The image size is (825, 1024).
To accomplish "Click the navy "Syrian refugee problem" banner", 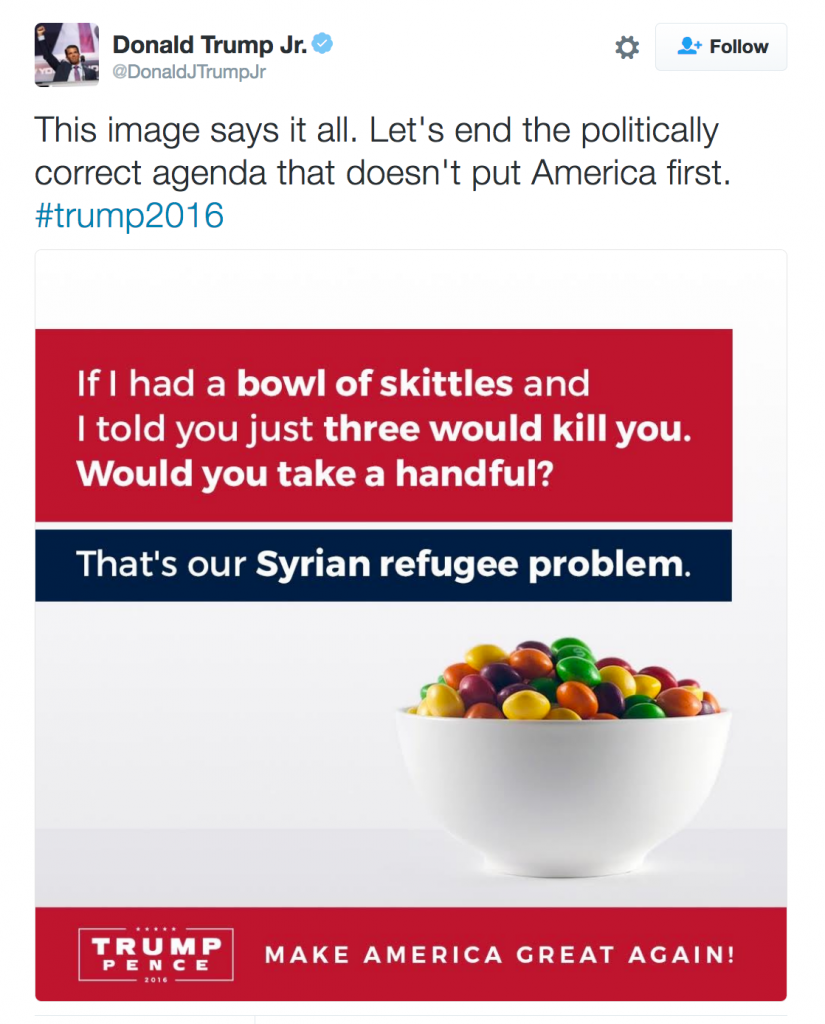I will (x=383, y=566).
